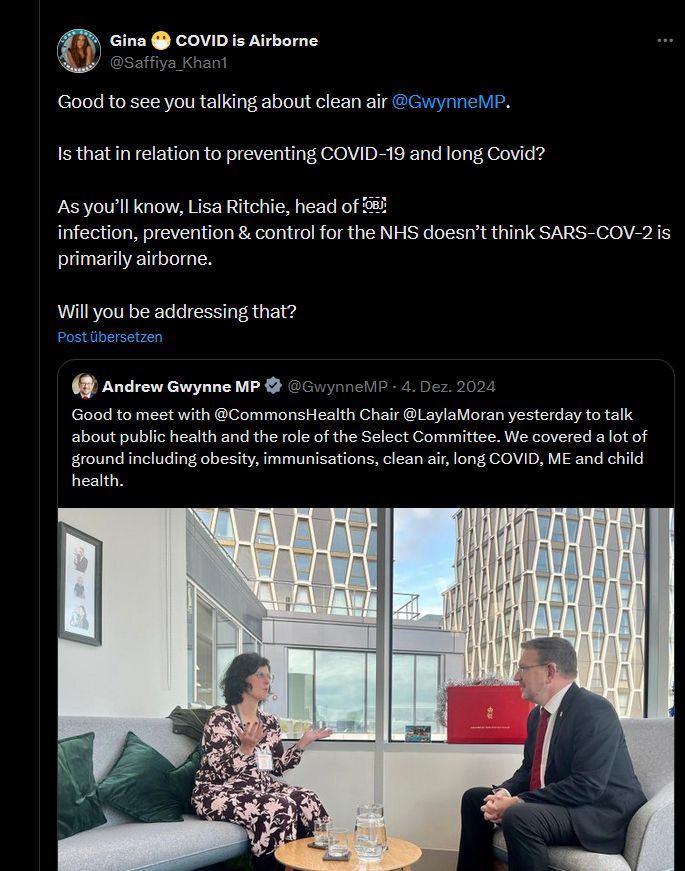
Task: Click display name Gina COVID is Airborne
Action: [x=214, y=41]
